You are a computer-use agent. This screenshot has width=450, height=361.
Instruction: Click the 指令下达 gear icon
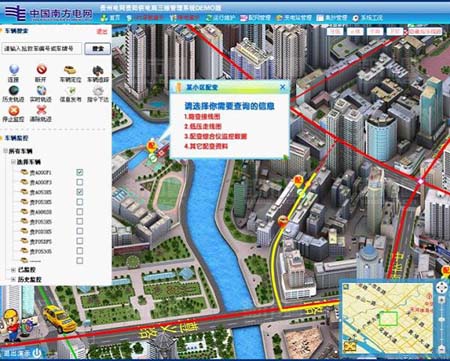98,90
